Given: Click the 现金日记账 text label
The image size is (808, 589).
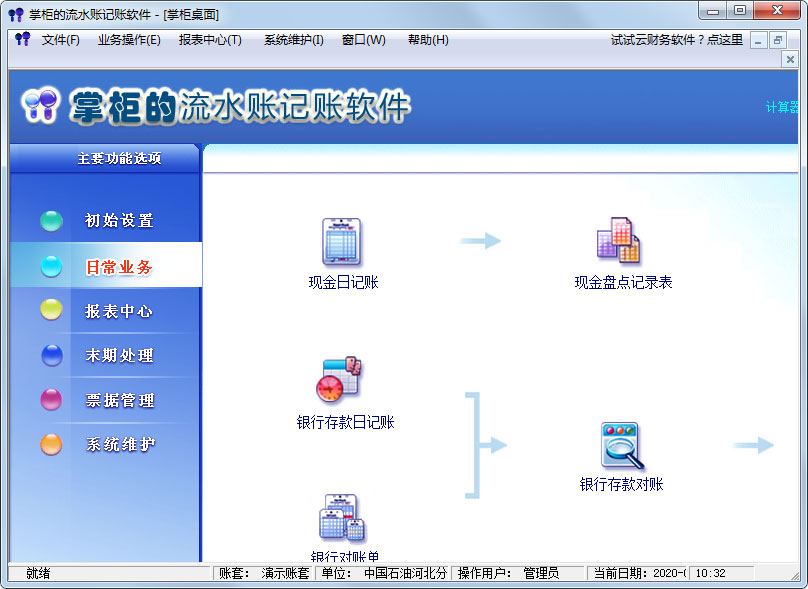Looking at the screenshot, I should tap(344, 282).
